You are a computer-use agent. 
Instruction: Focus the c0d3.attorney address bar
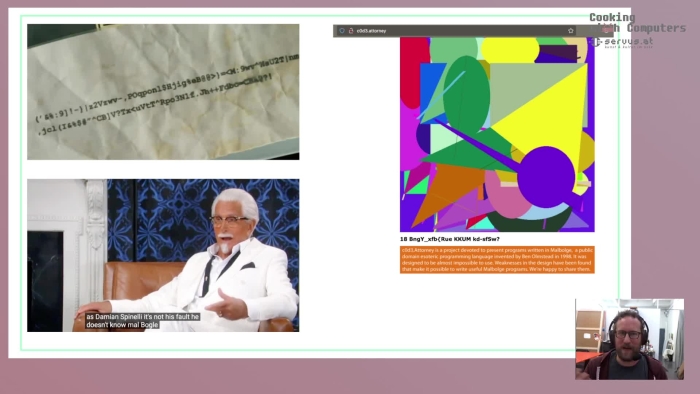pos(455,31)
